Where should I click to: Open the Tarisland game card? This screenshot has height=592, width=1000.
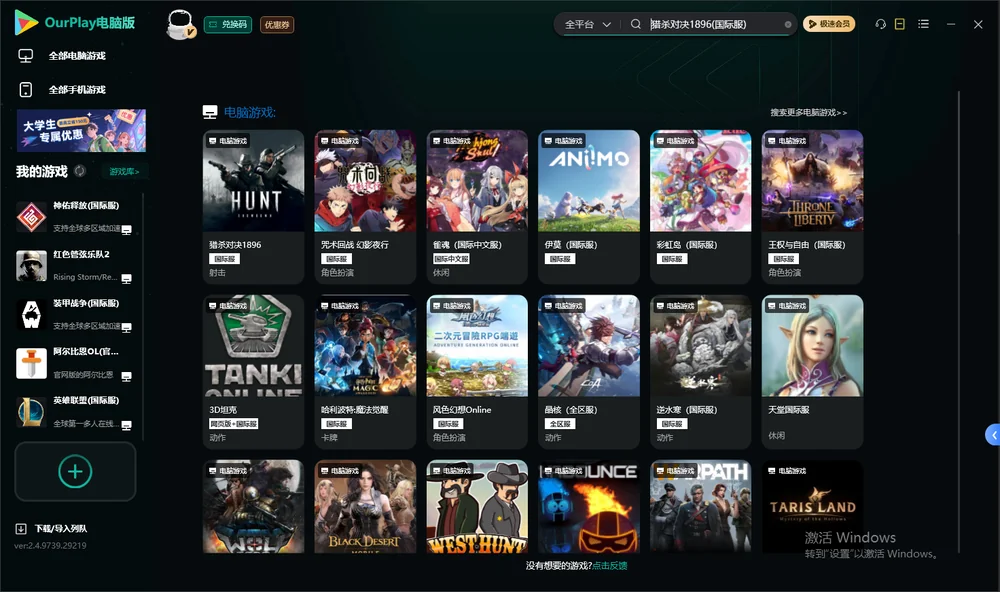(812, 507)
